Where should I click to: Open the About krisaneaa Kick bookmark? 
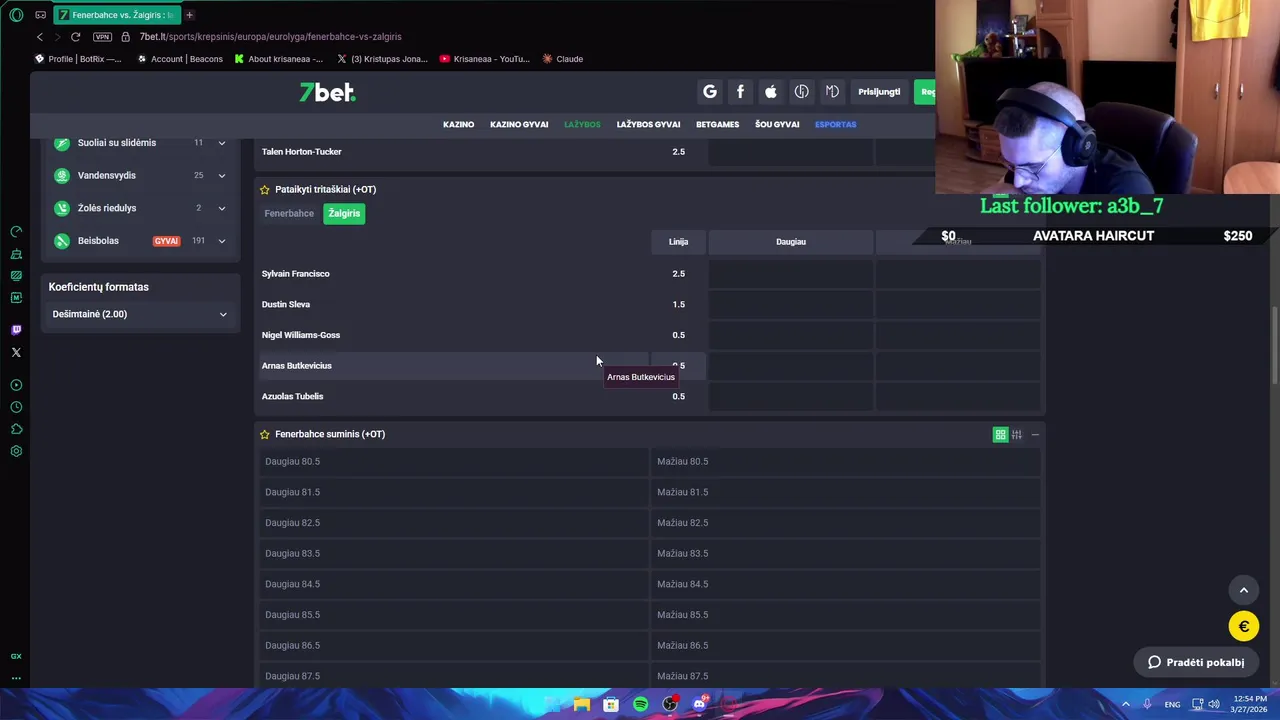tap(279, 59)
